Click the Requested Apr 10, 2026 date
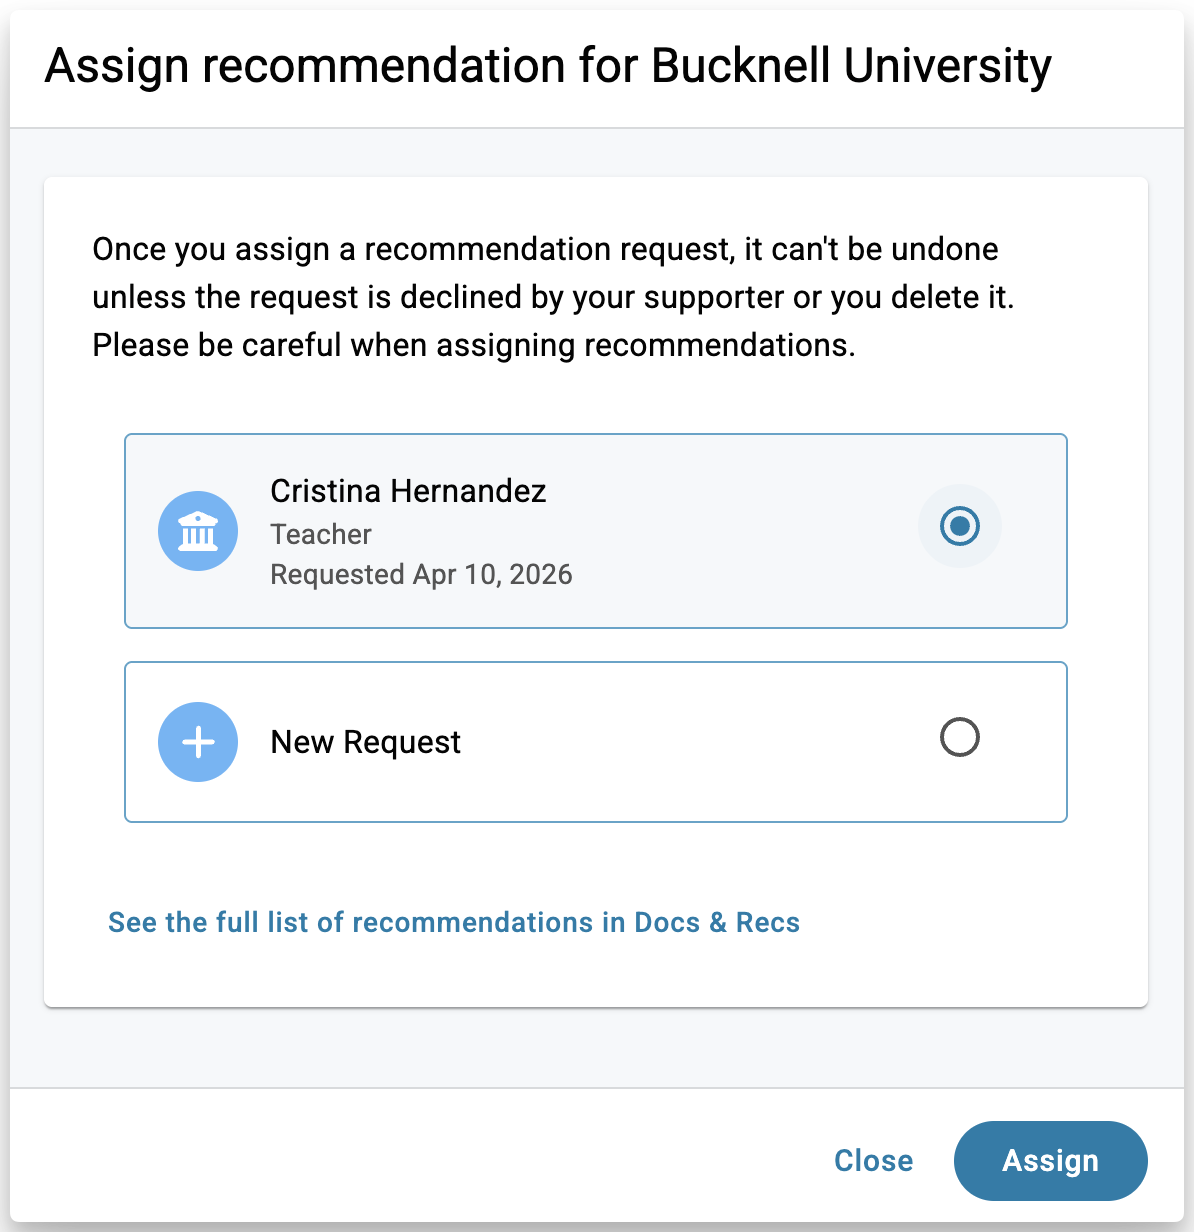The height and width of the screenshot is (1232, 1194). [x=421, y=574]
